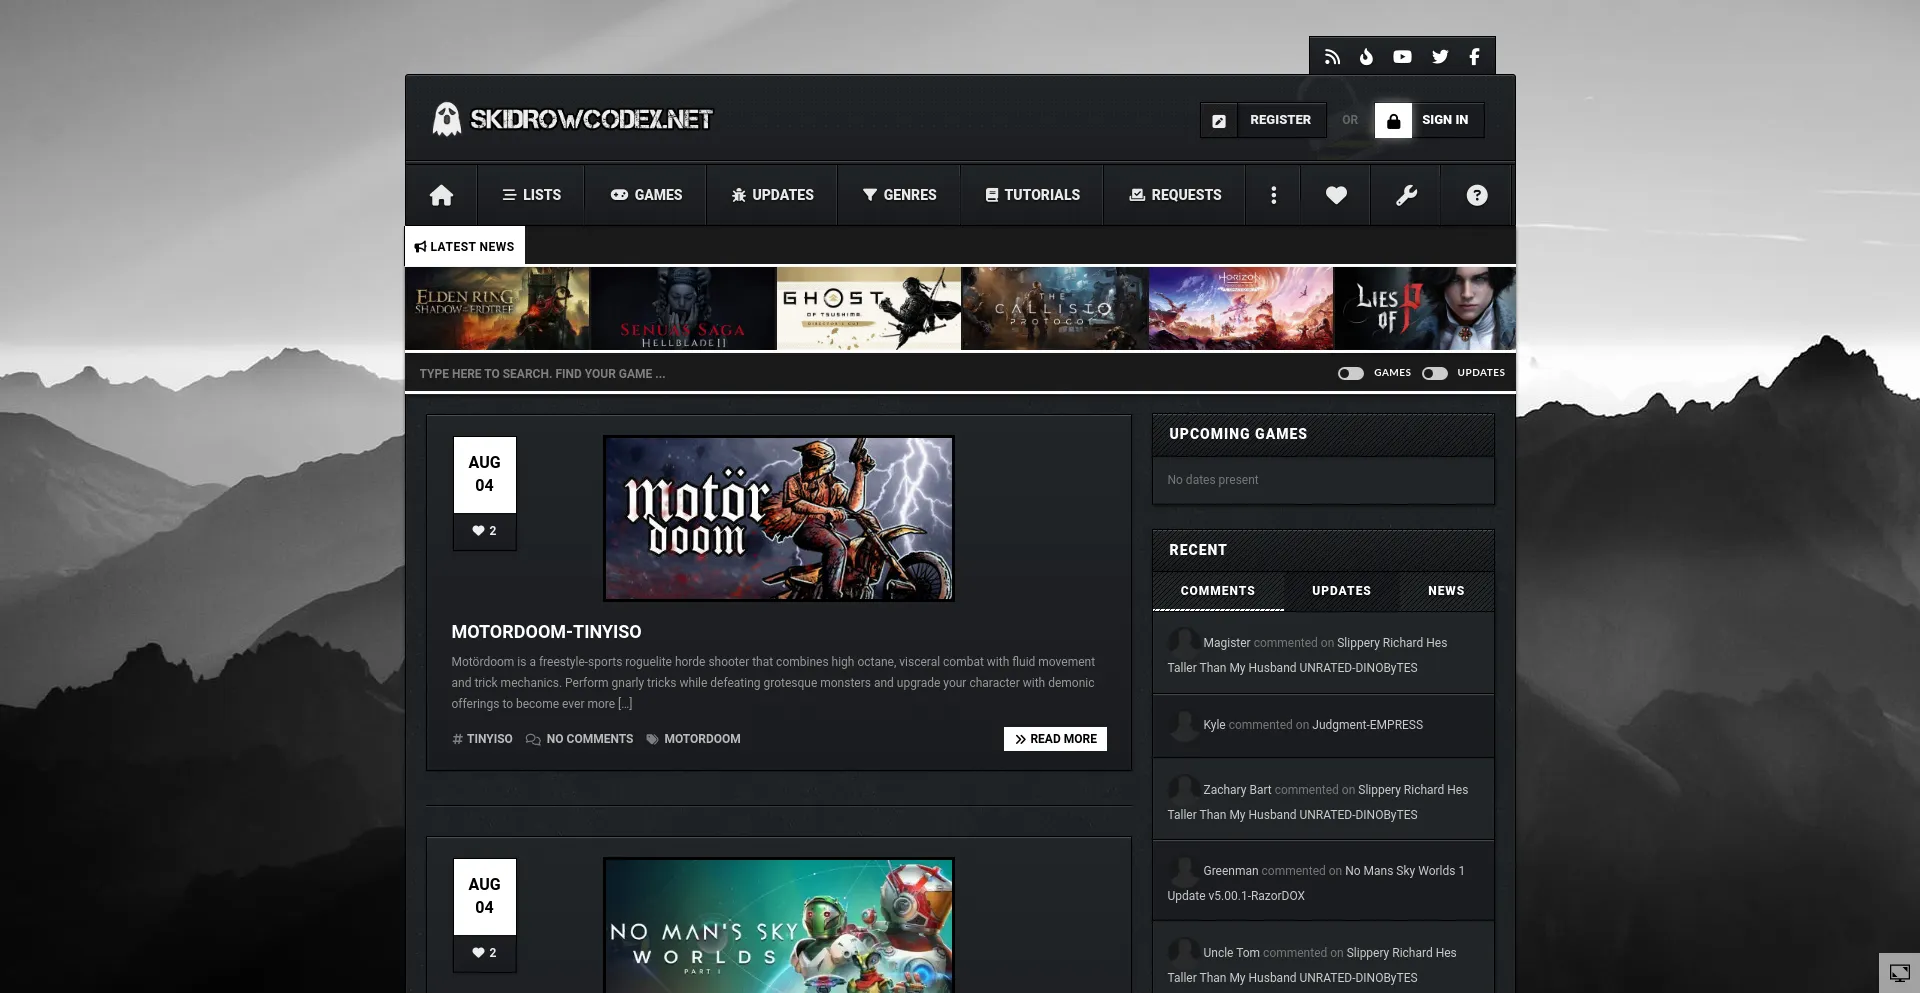Open the Horizon news thumbnail
The image size is (1920, 993).
pyautogui.click(x=1241, y=308)
